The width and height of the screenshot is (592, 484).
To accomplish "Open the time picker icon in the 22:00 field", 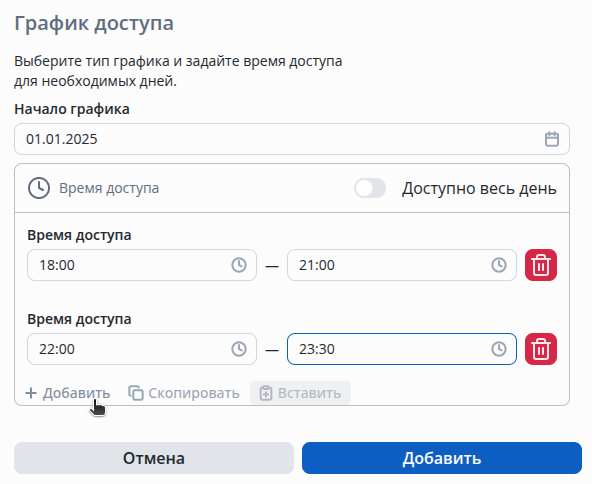I will 239,349.
